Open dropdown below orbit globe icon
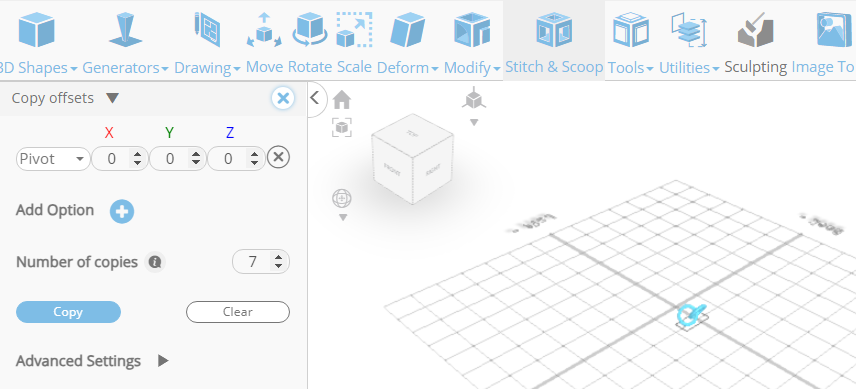Screen dimensions: 856x389 [343, 218]
